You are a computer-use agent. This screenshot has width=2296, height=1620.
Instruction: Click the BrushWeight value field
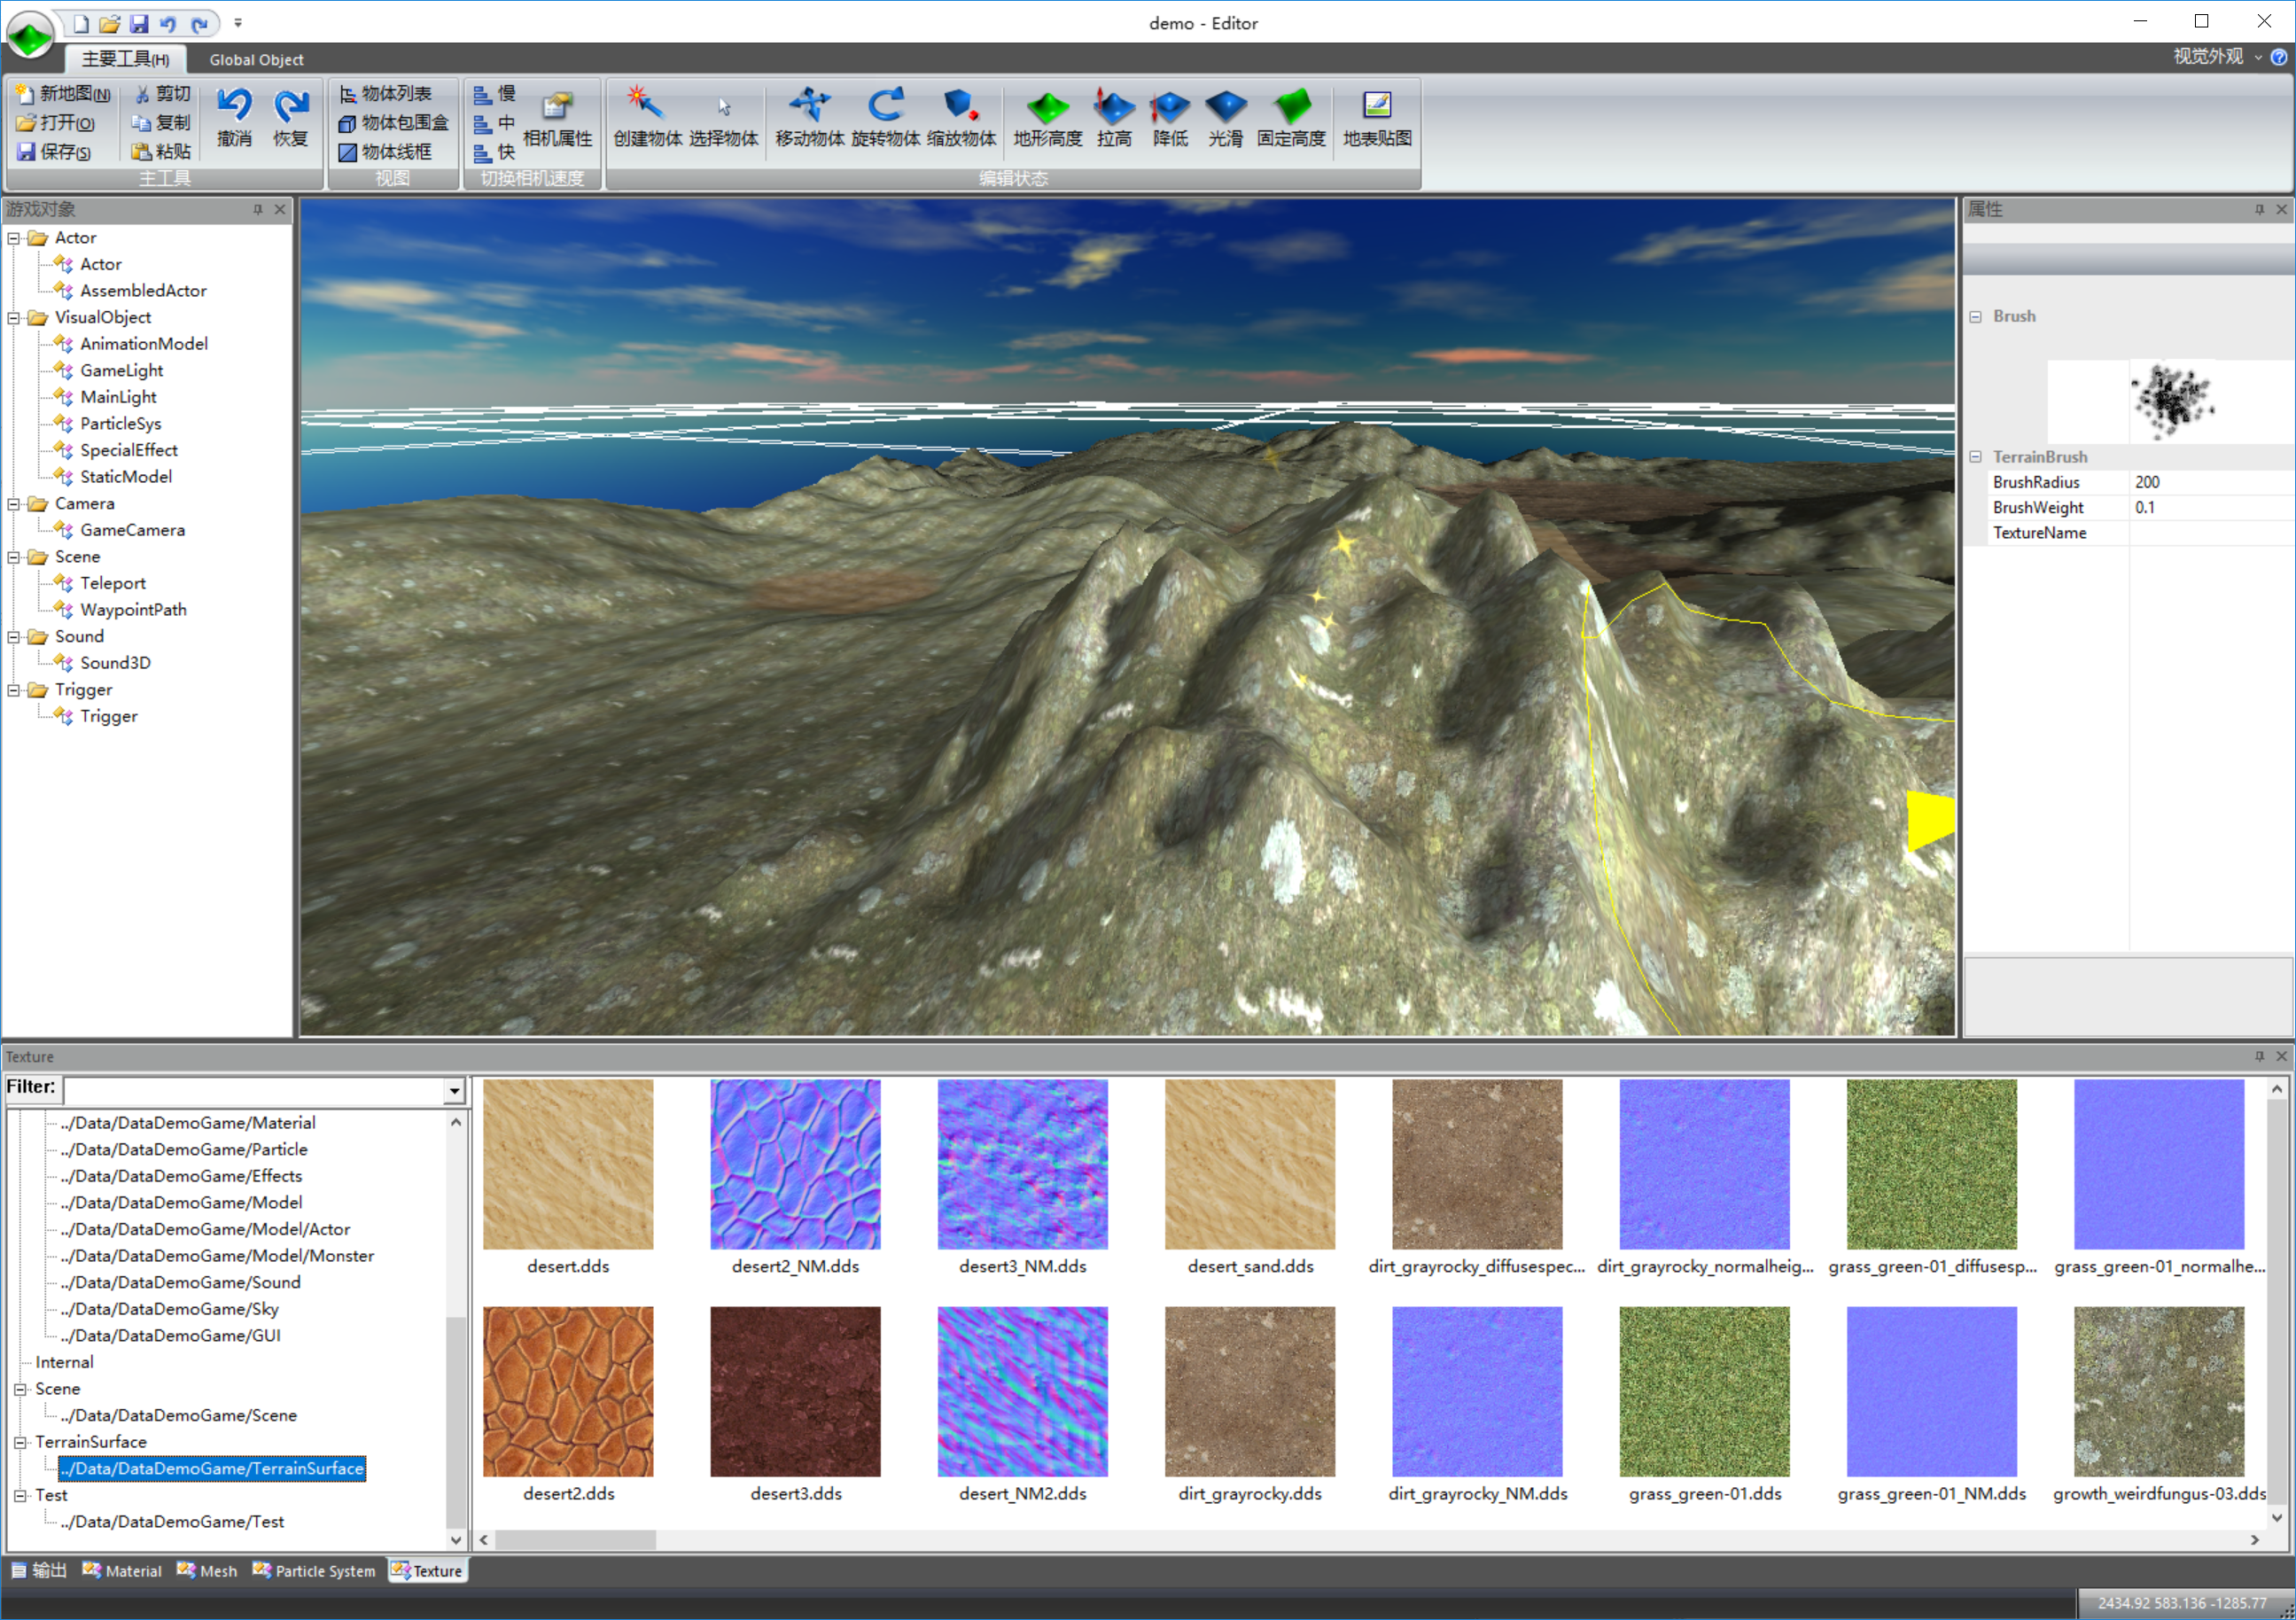point(2211,507)
